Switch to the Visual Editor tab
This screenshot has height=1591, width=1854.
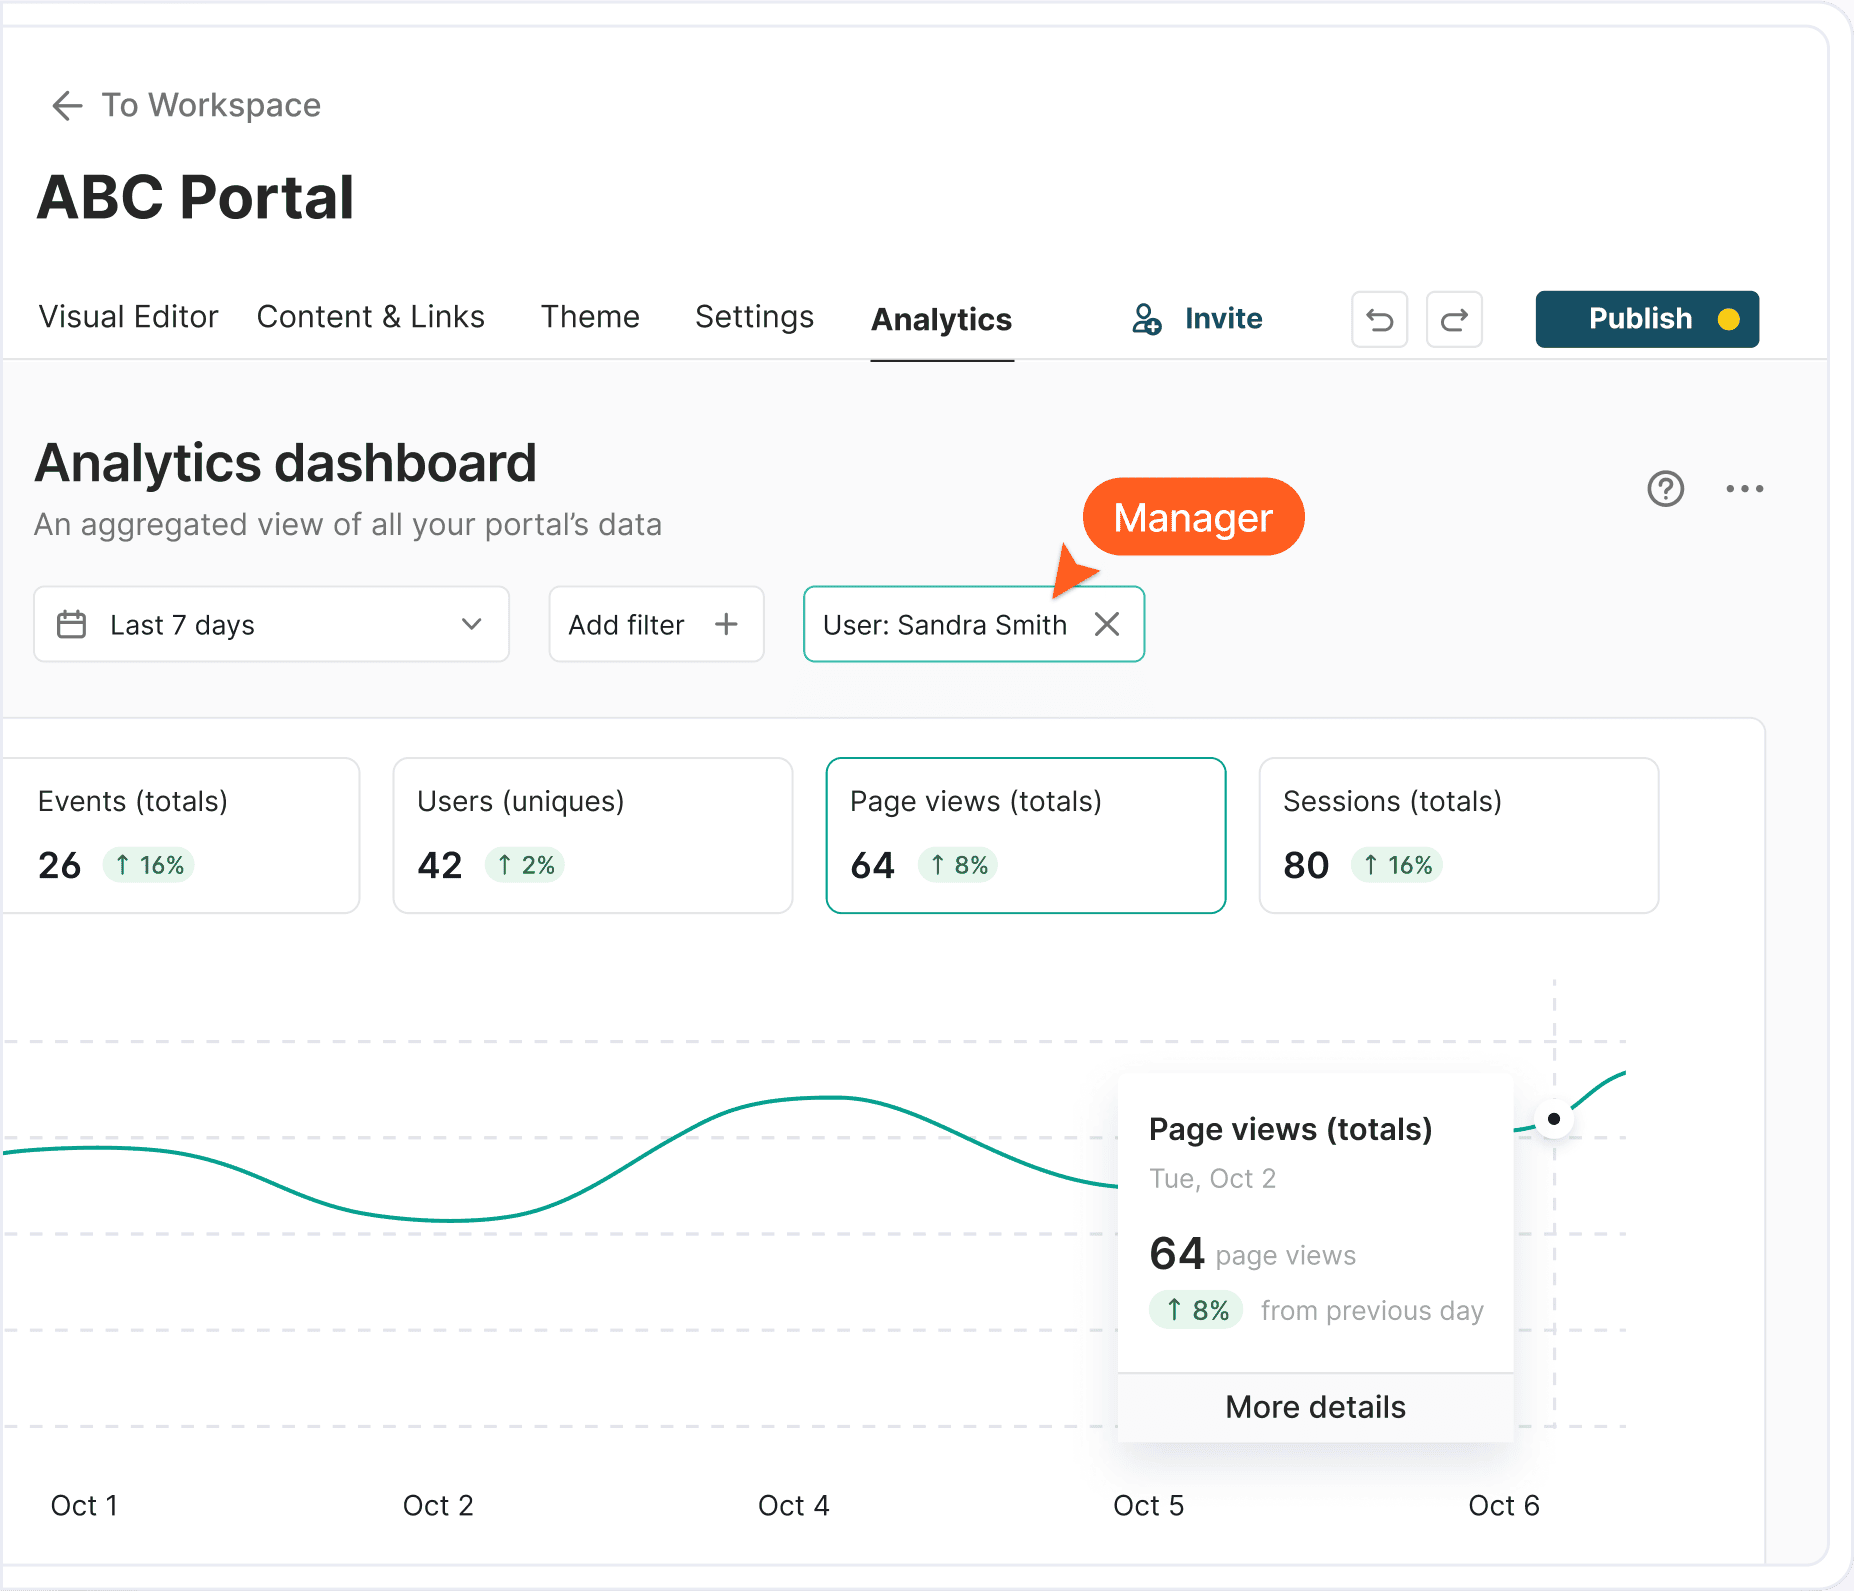click(128, 317)
